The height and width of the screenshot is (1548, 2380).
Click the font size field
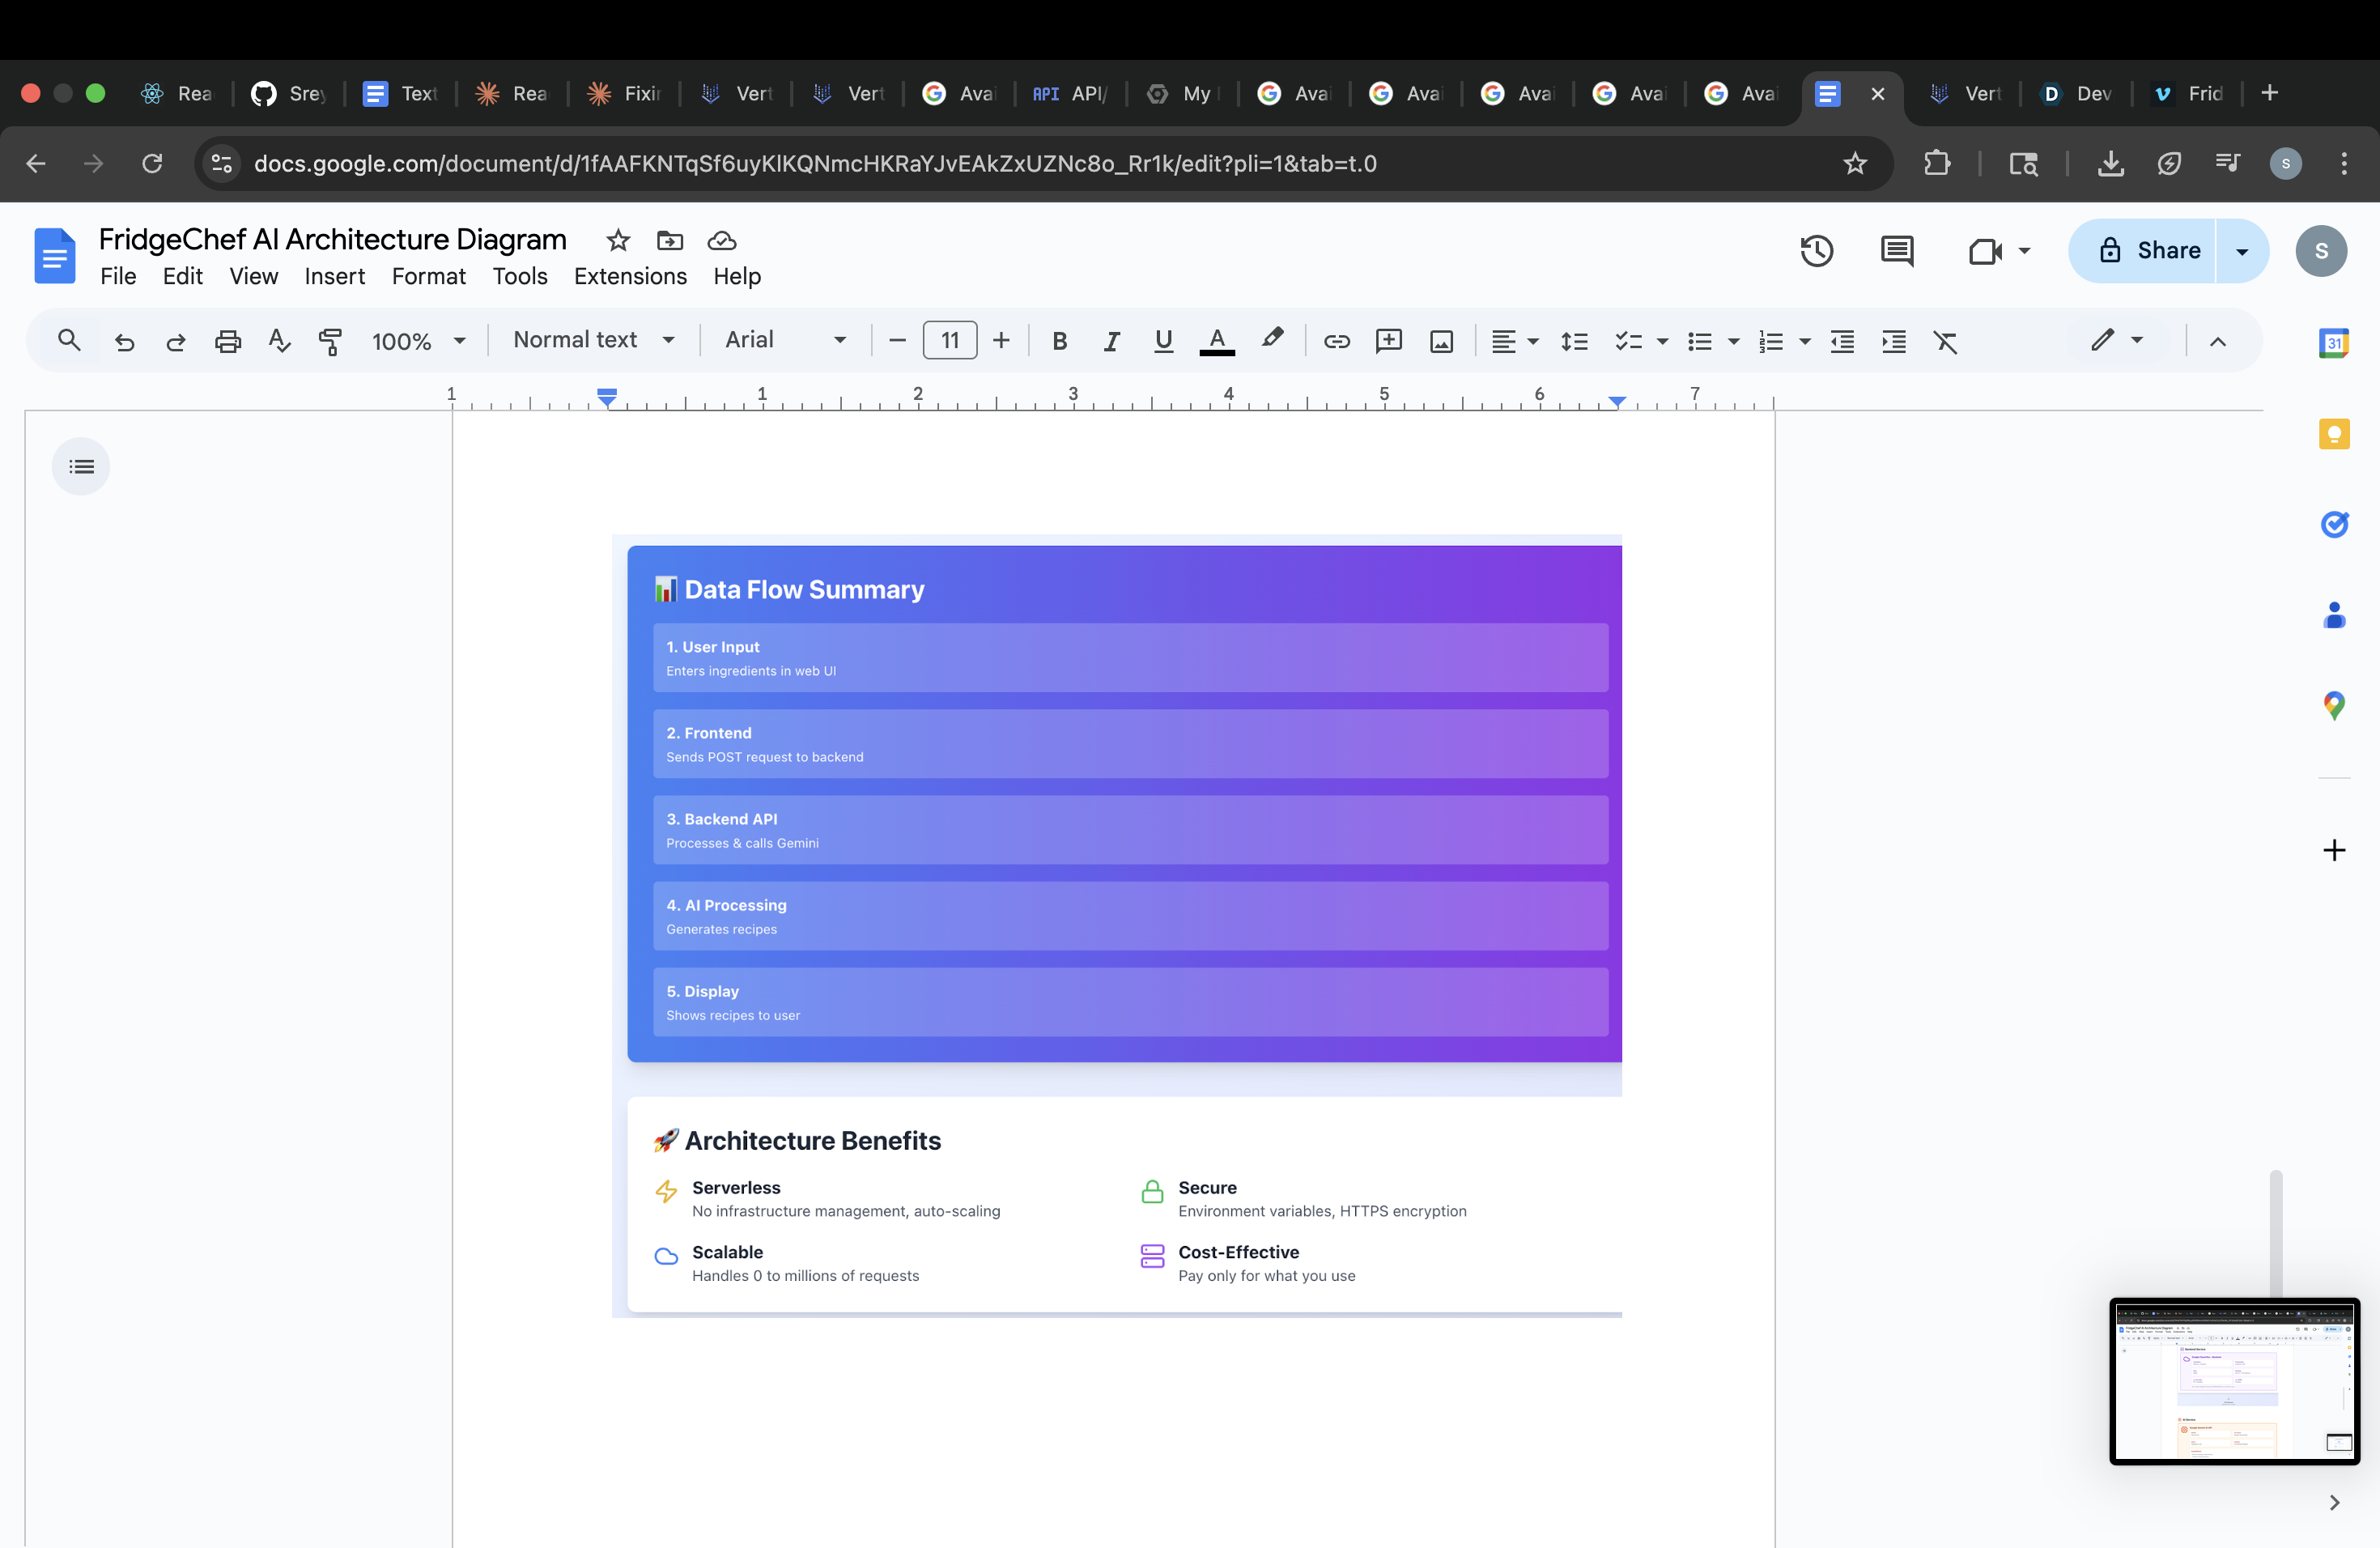click(x=949, y=341)
